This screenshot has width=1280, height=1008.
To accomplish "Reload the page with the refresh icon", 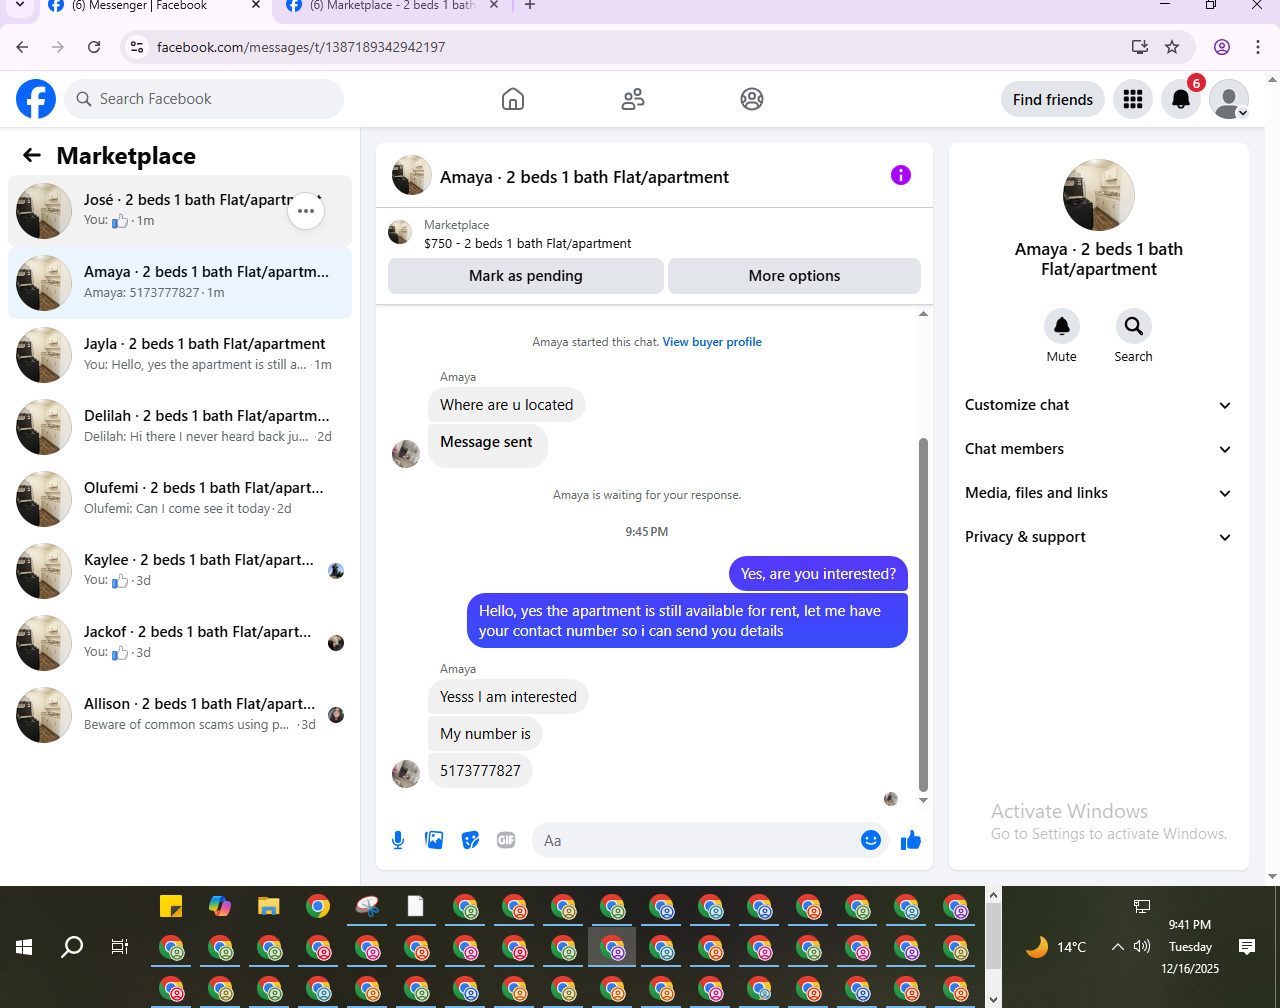I will pyautogui.click(x=94, y=47).
